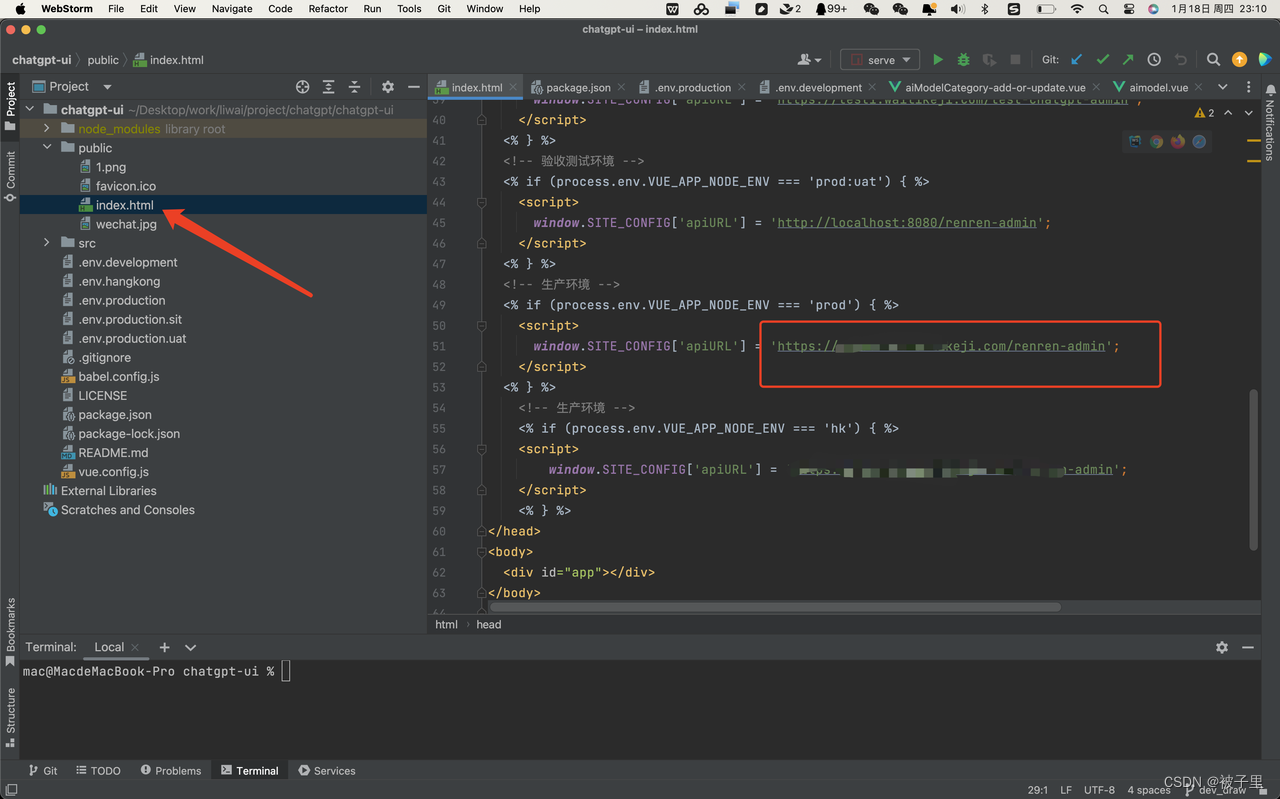The width and height of the screenshot is (1280, 799).
Task: Open macOS Spotlight search in menu bar
Action: pos(1103,8)
